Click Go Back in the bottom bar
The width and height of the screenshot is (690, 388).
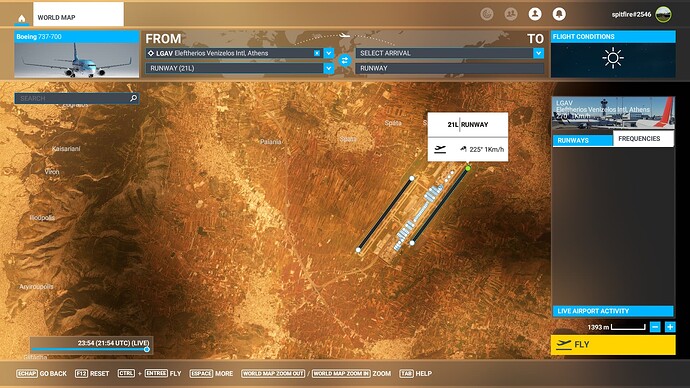(42, 373)
